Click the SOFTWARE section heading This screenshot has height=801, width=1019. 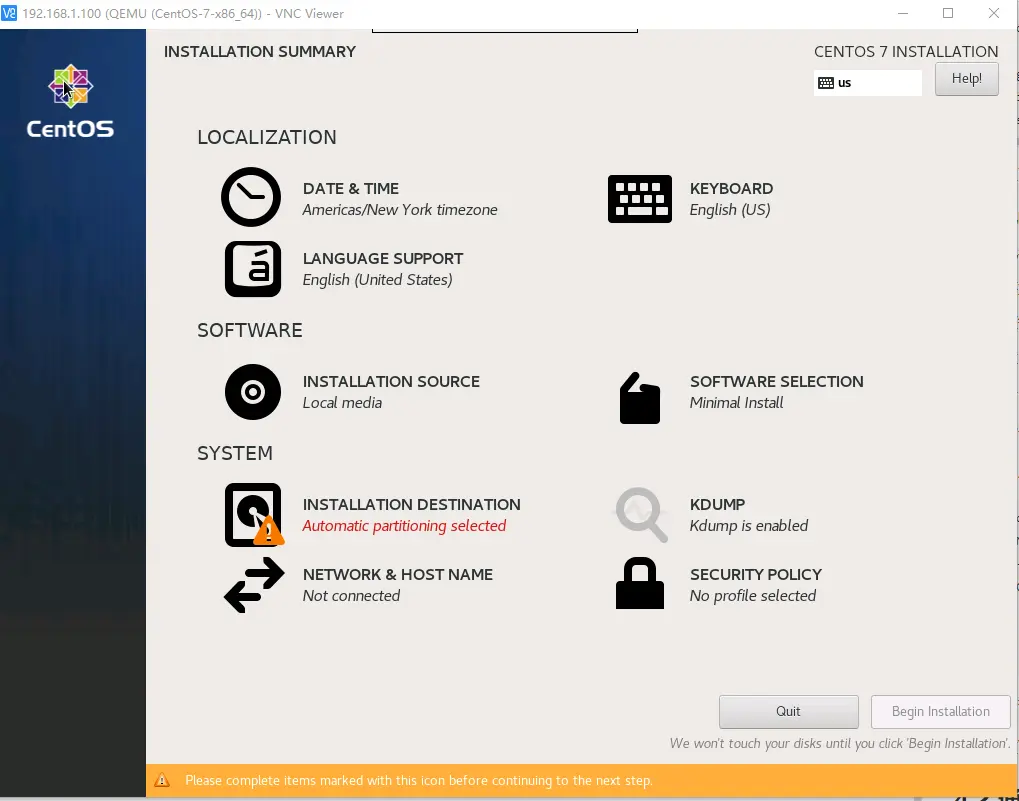click(x=250, y=330)
